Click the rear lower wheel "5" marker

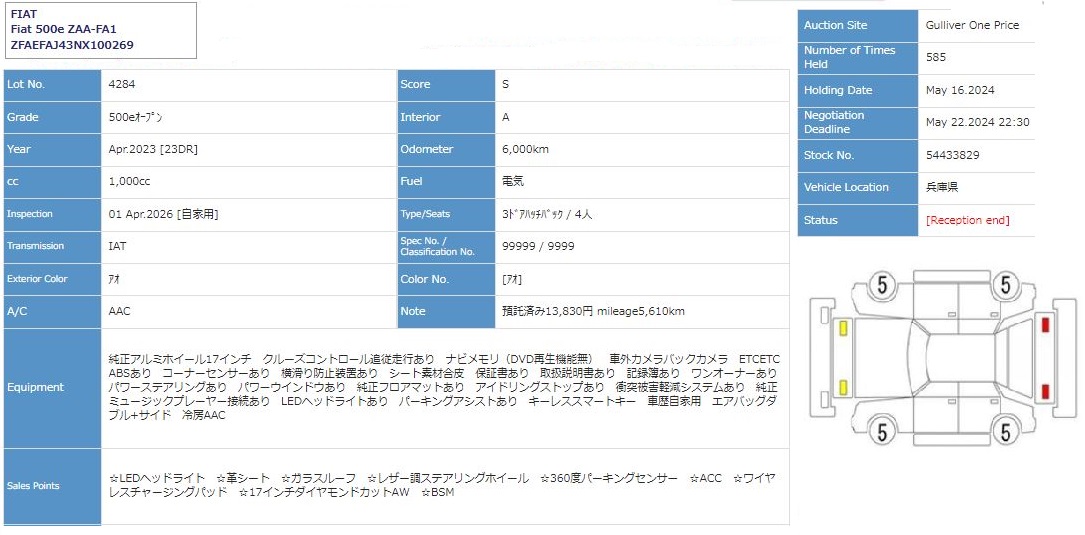1005,431
